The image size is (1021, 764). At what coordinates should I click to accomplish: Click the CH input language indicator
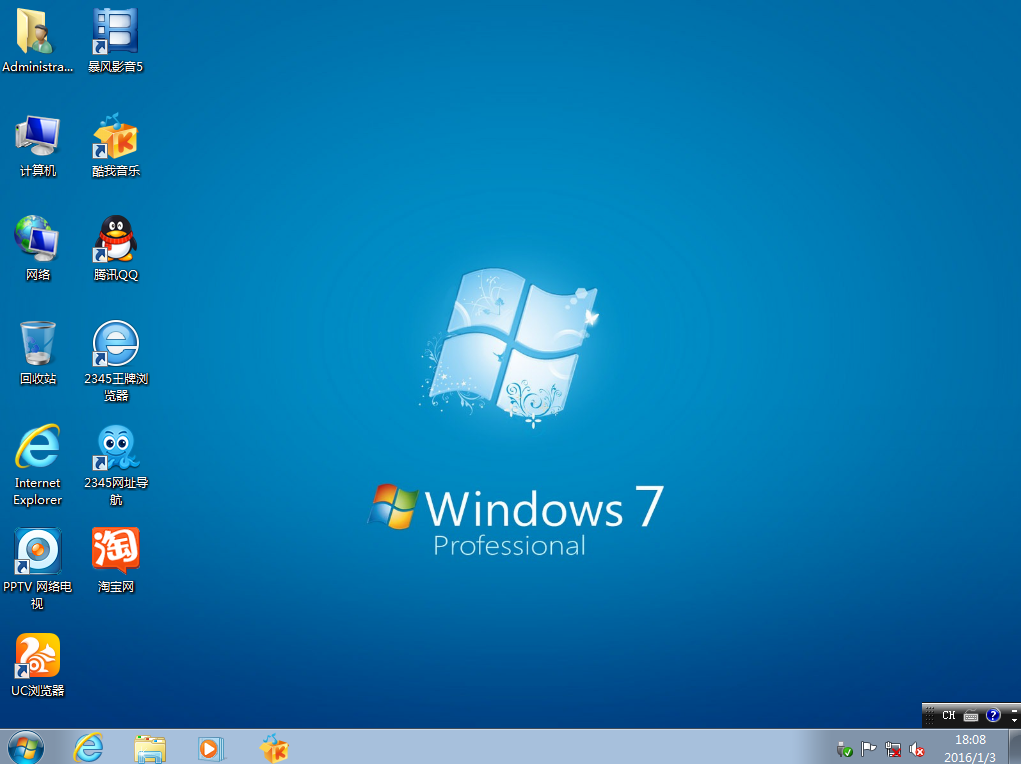(x=949, y=715)
